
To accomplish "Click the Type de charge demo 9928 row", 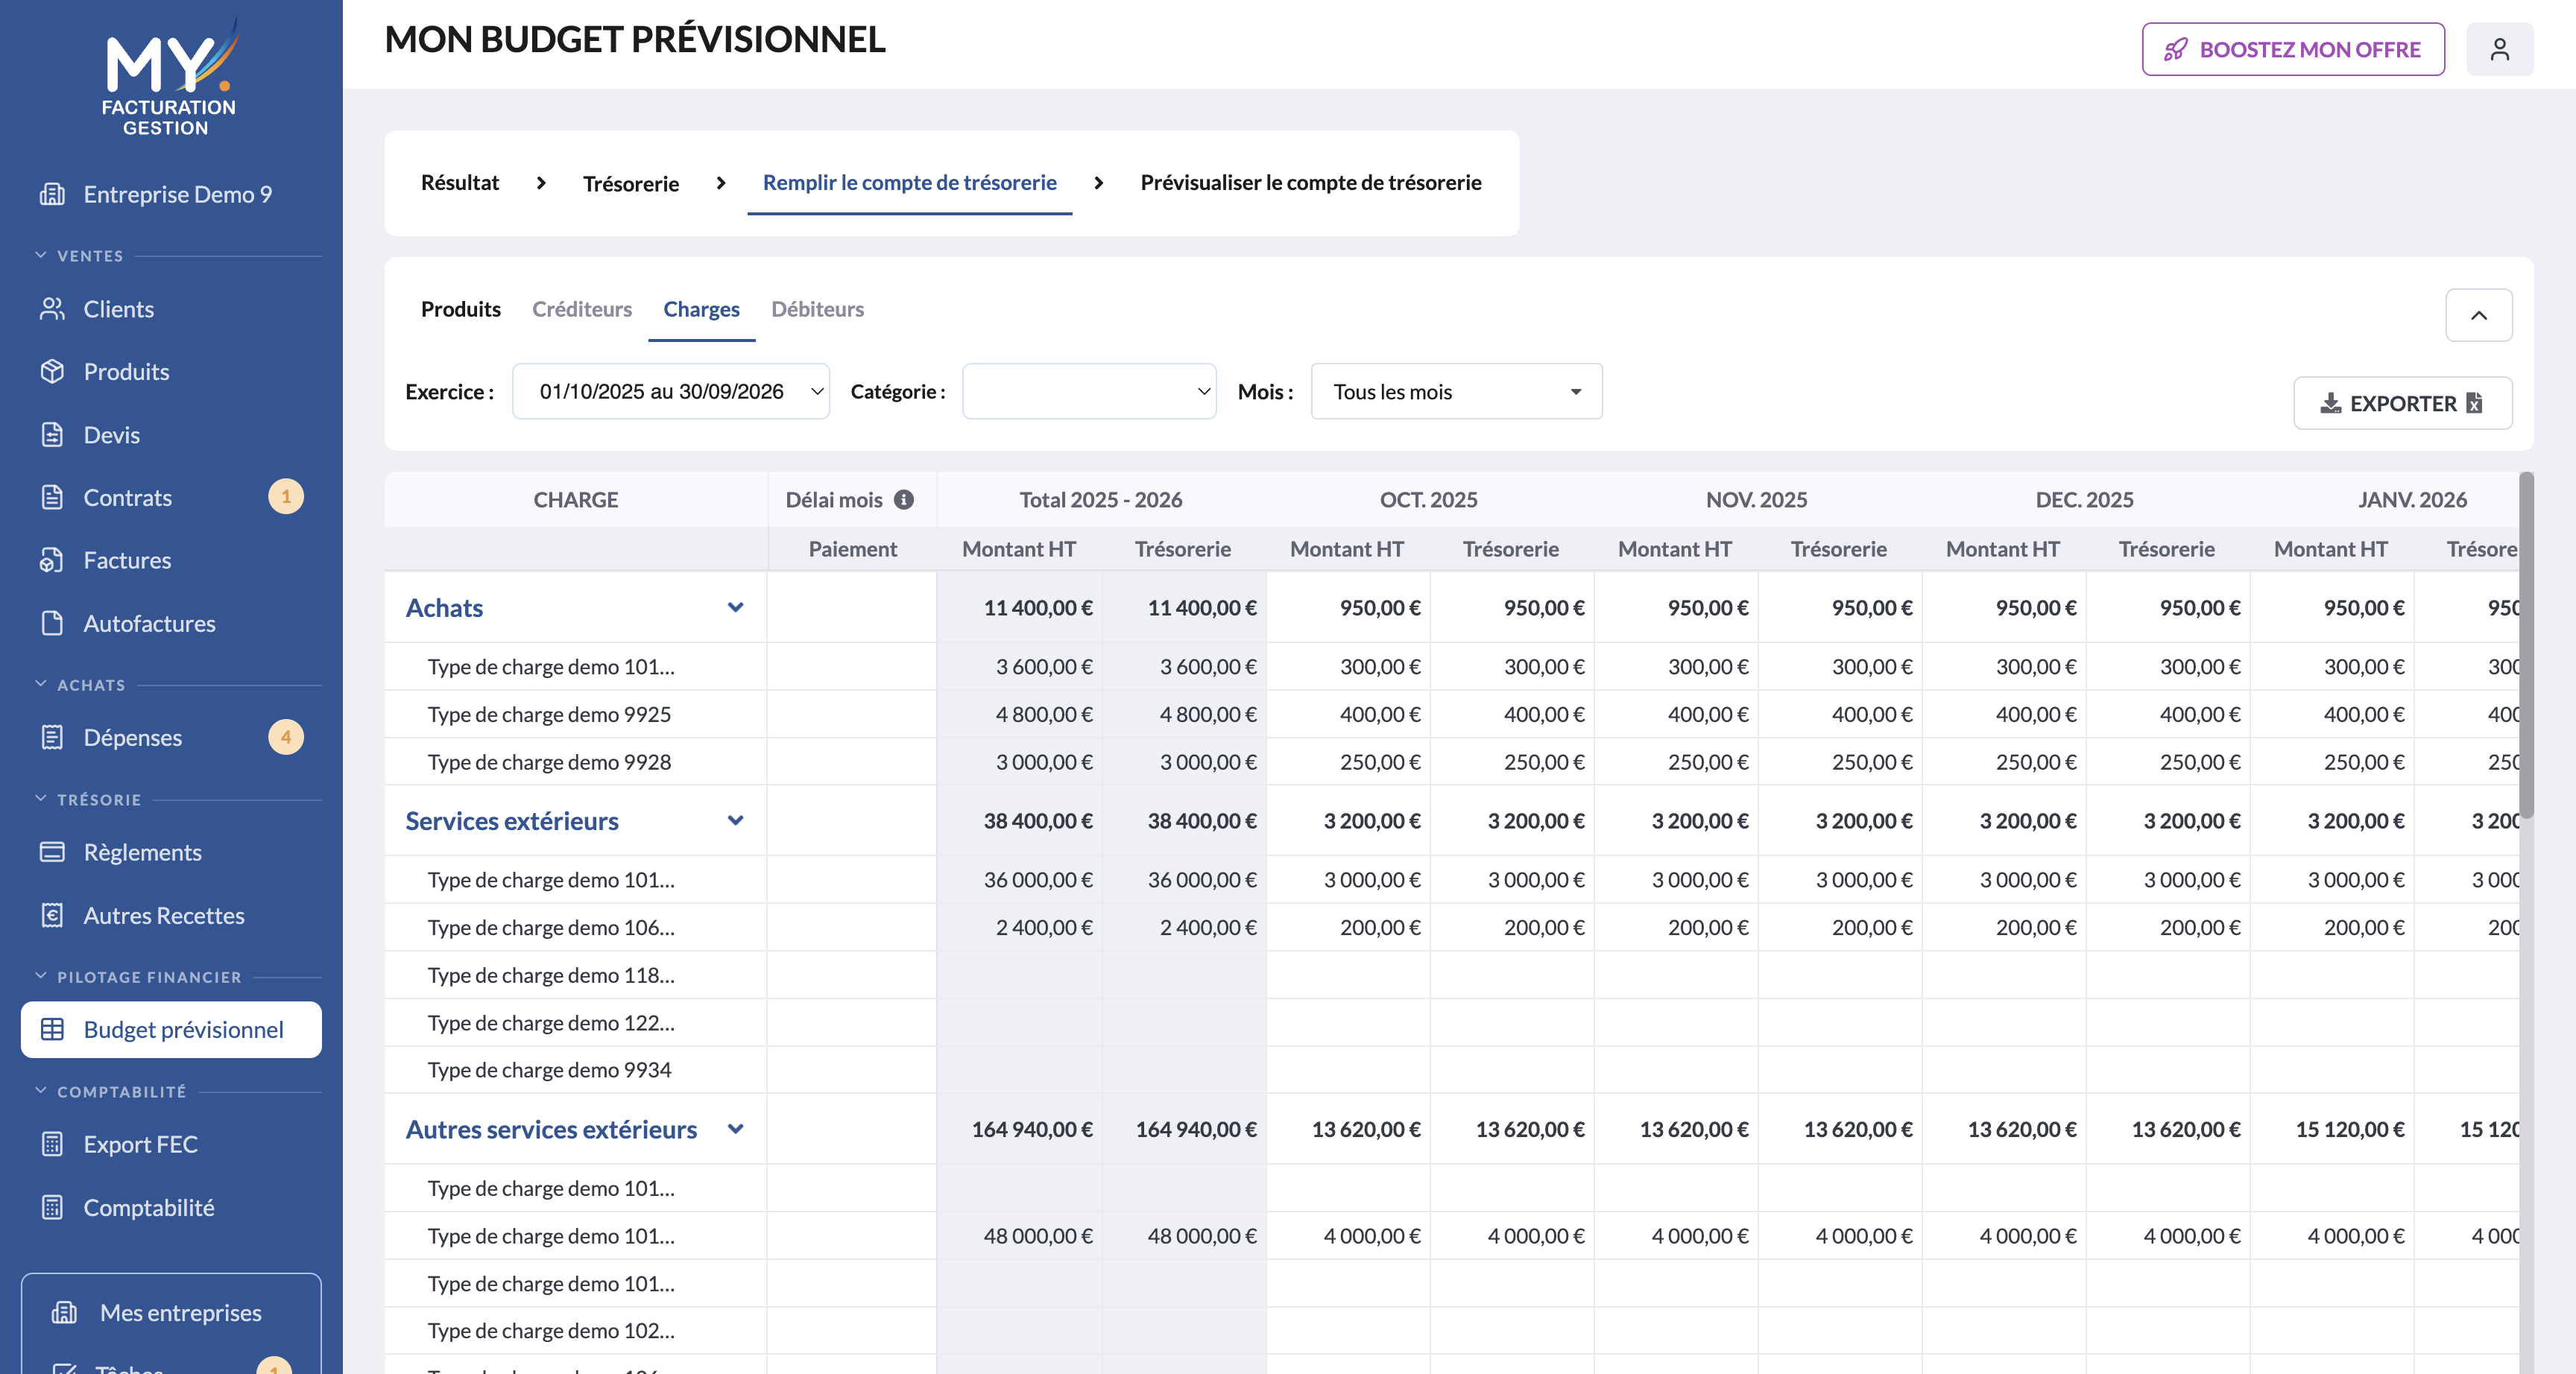I will point(549,762).
